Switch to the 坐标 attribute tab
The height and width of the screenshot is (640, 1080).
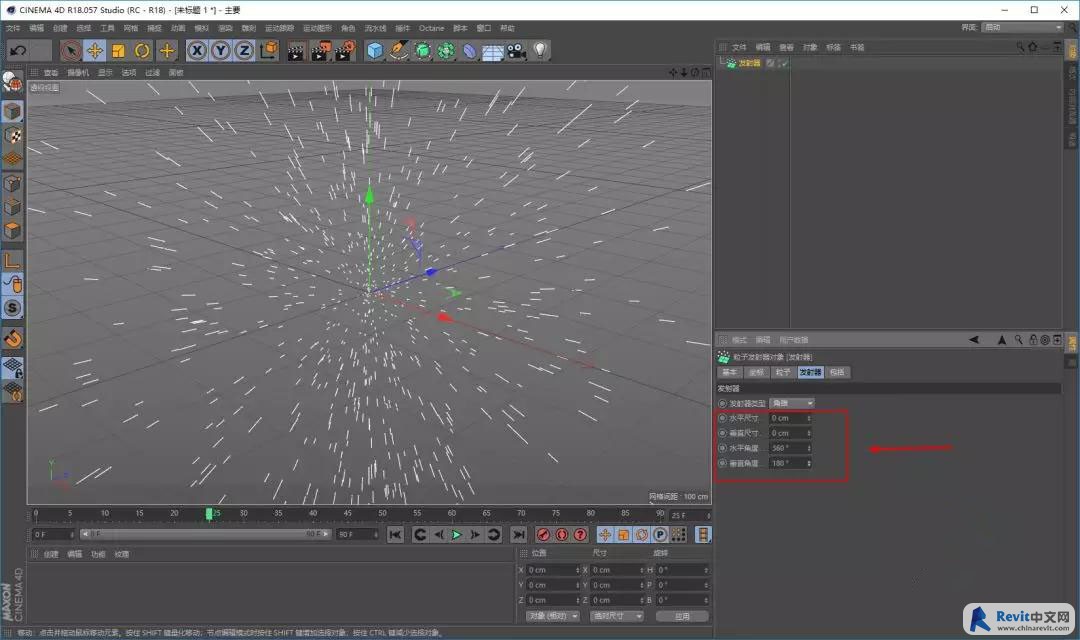point(756,373)
